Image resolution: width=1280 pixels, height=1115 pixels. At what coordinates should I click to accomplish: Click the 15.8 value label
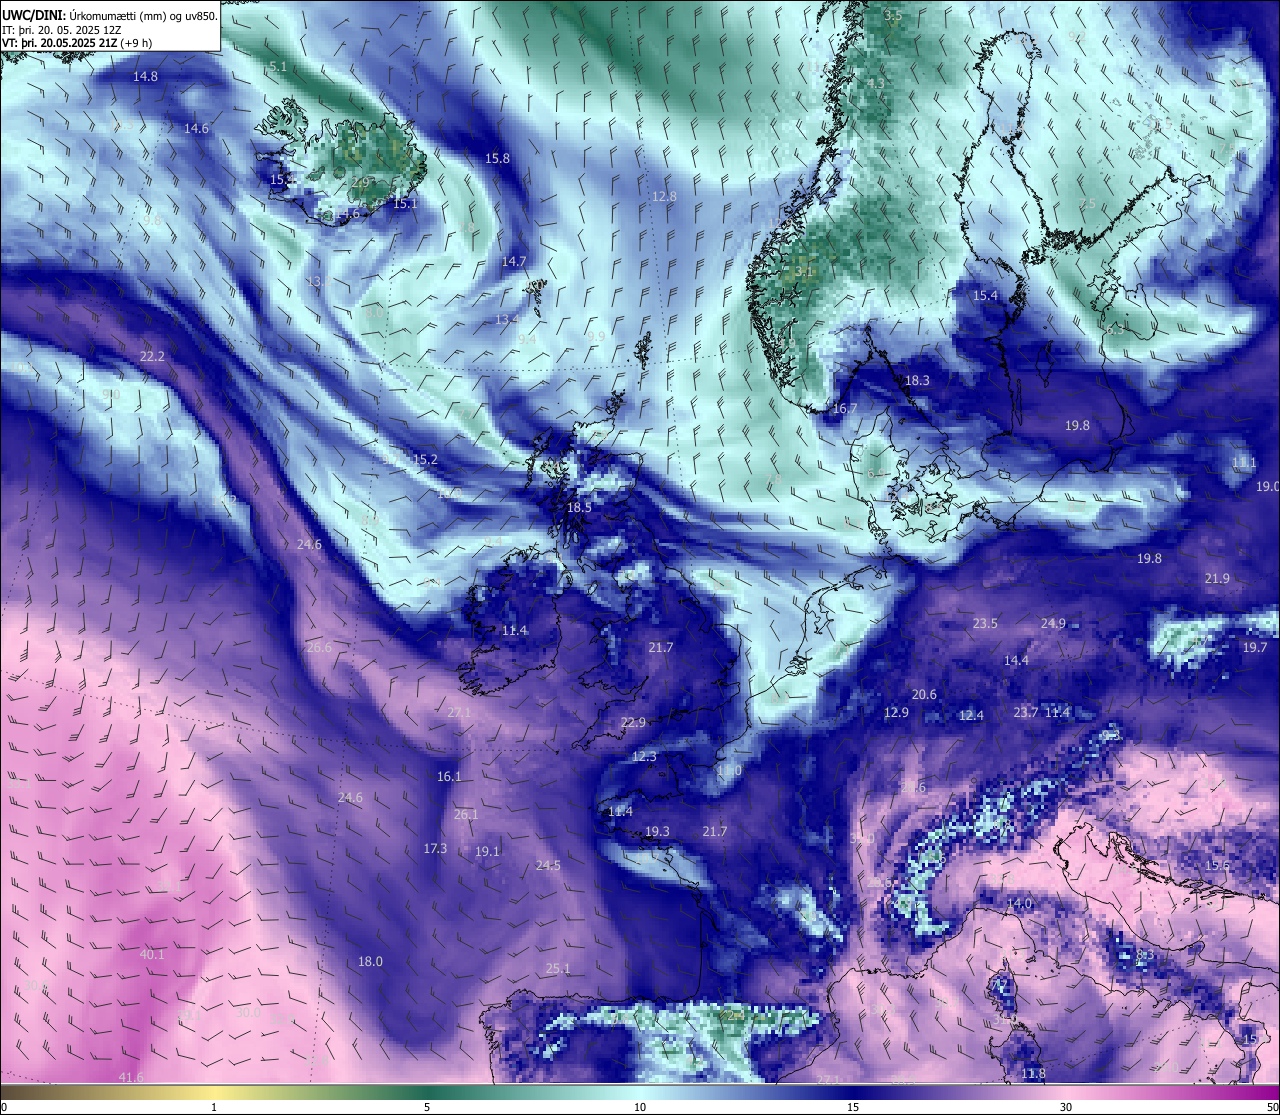[x=497, y=158]
